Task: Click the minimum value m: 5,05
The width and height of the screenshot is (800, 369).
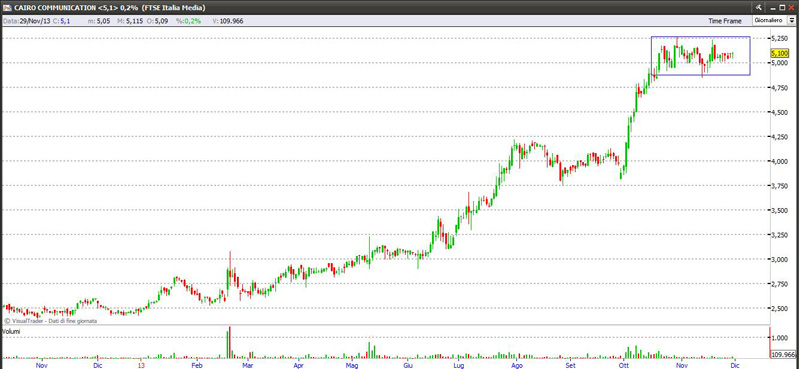Action: [x=99, y=21]
